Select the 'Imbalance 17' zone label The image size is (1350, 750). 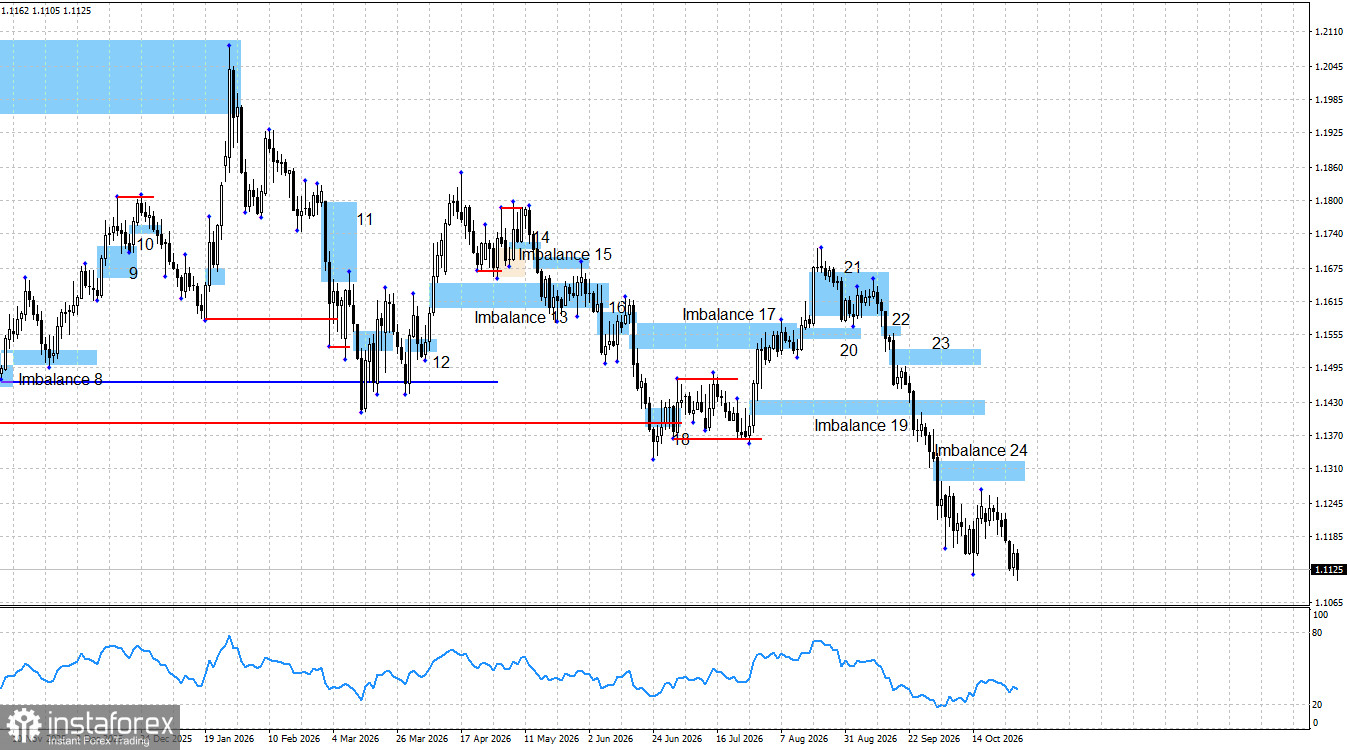[729, 315]
